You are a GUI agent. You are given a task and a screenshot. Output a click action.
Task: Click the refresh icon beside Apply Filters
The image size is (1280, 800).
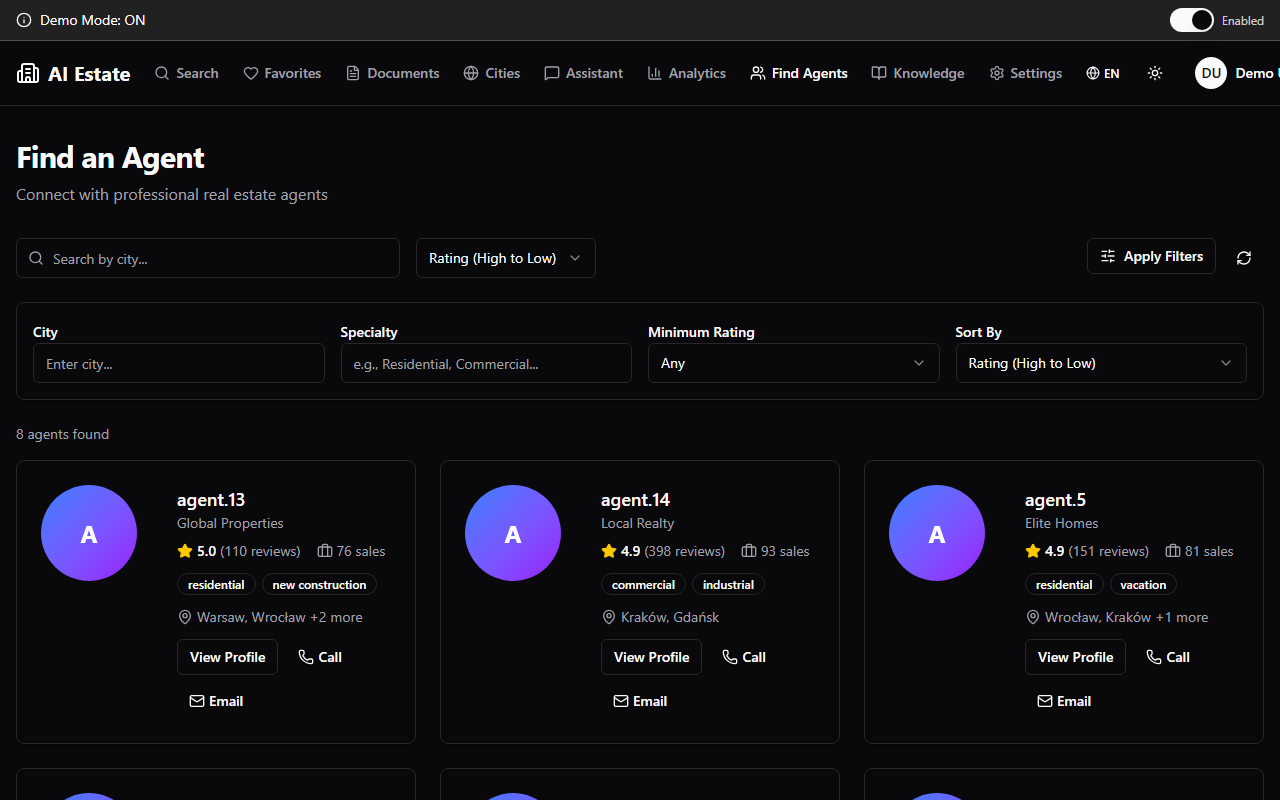point(1244,258)
